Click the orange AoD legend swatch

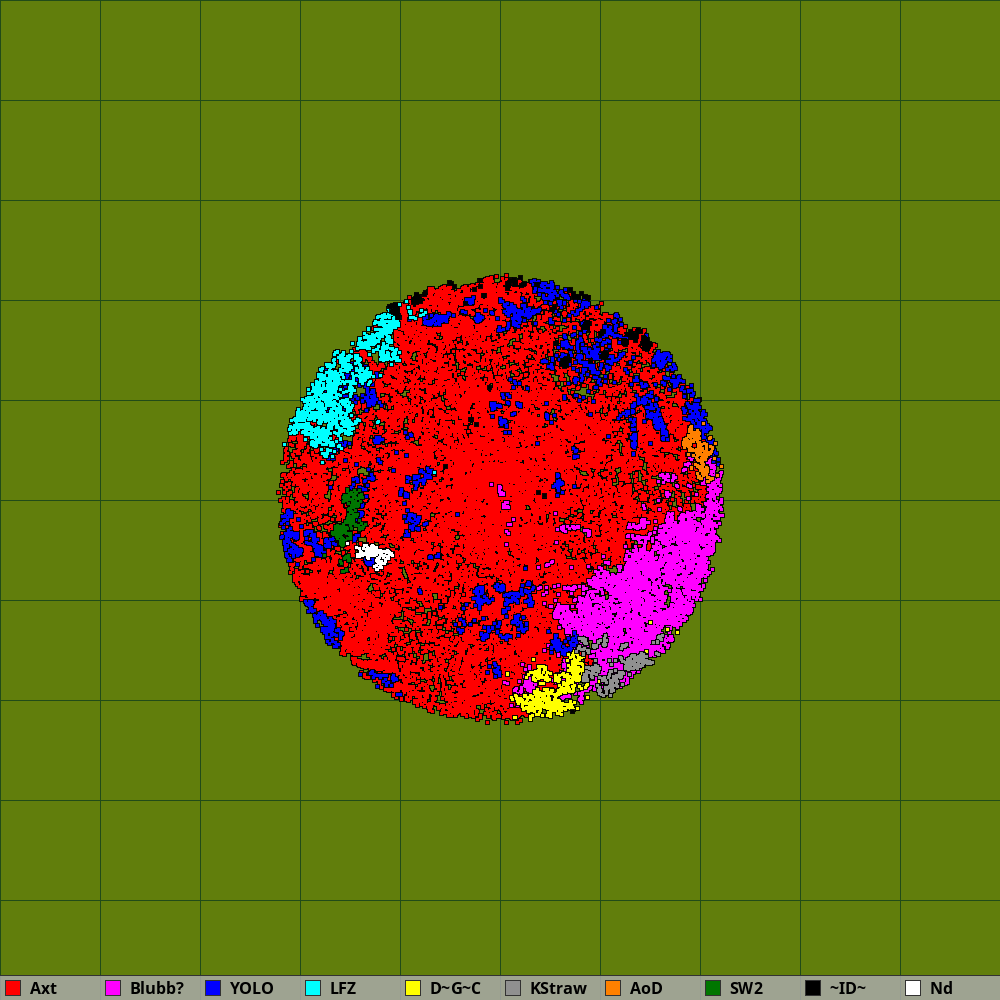[x=613, y=988]
